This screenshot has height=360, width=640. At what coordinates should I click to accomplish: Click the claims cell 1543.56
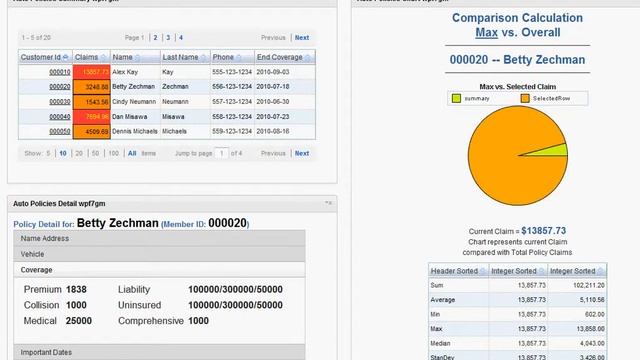pyautogui.click(x=91, y=102)
